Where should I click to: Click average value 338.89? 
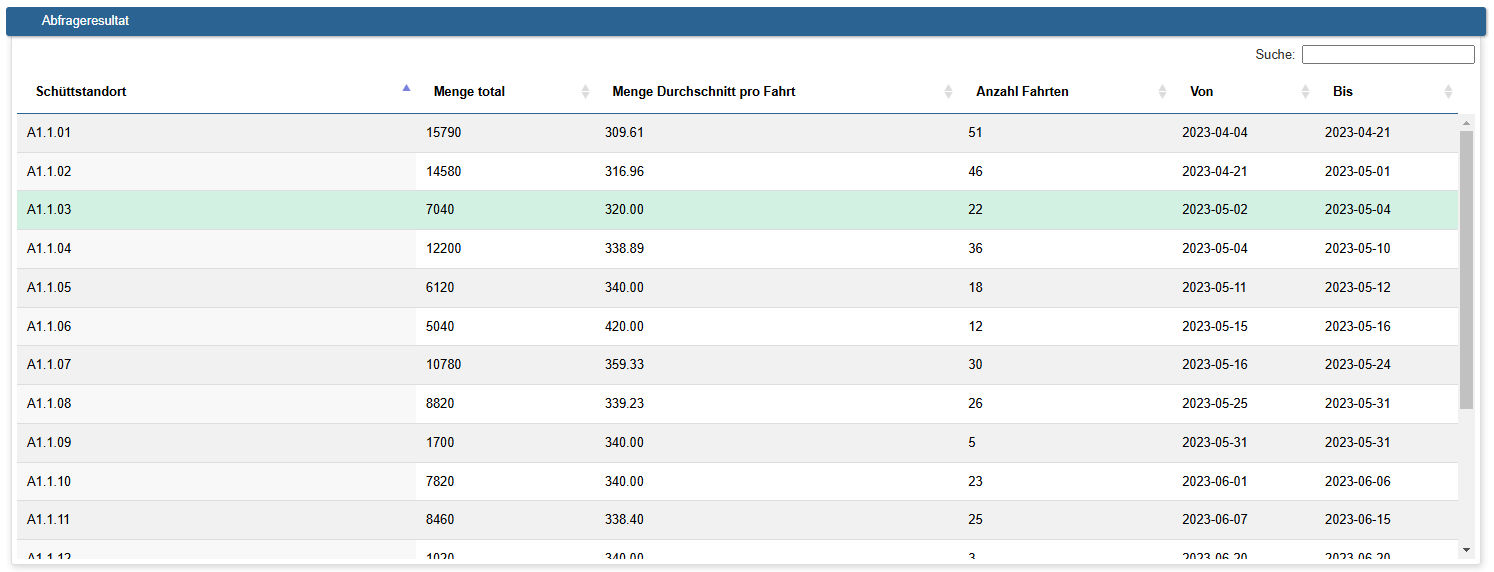[x=624, y=249]
